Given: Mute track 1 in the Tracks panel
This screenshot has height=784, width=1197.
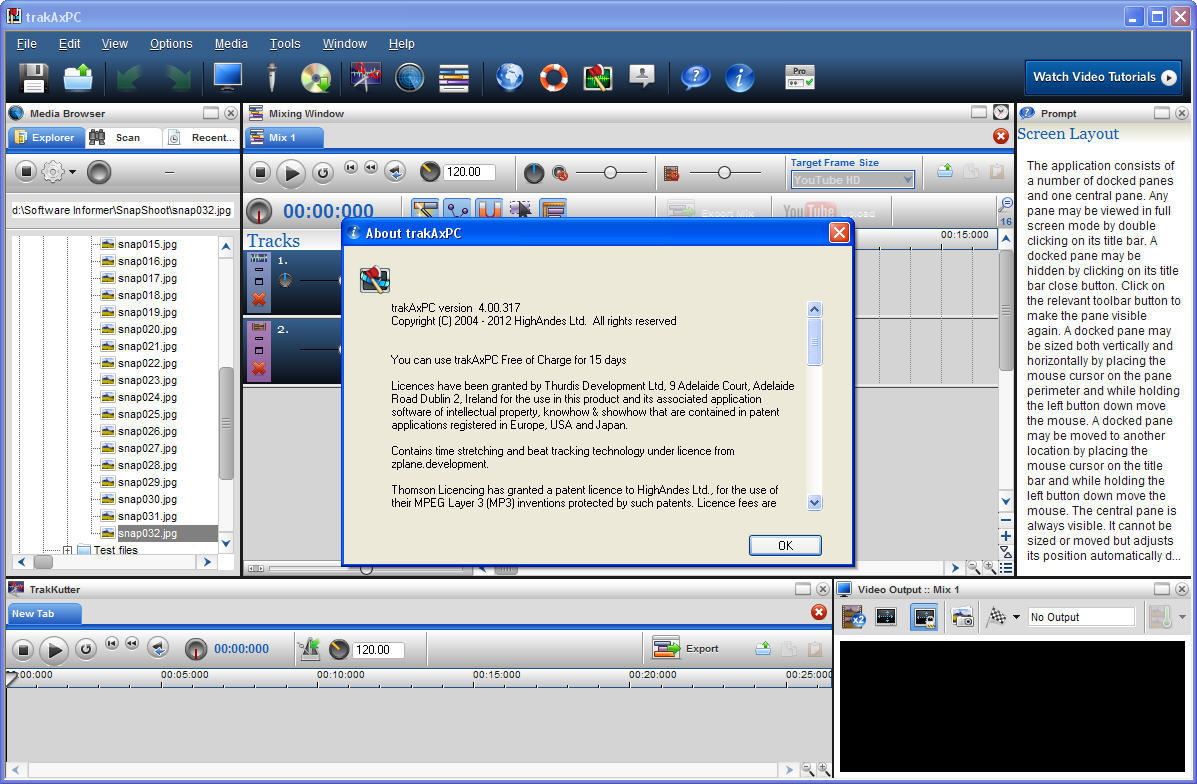Looking at the screenshot, I should (259, 269).
